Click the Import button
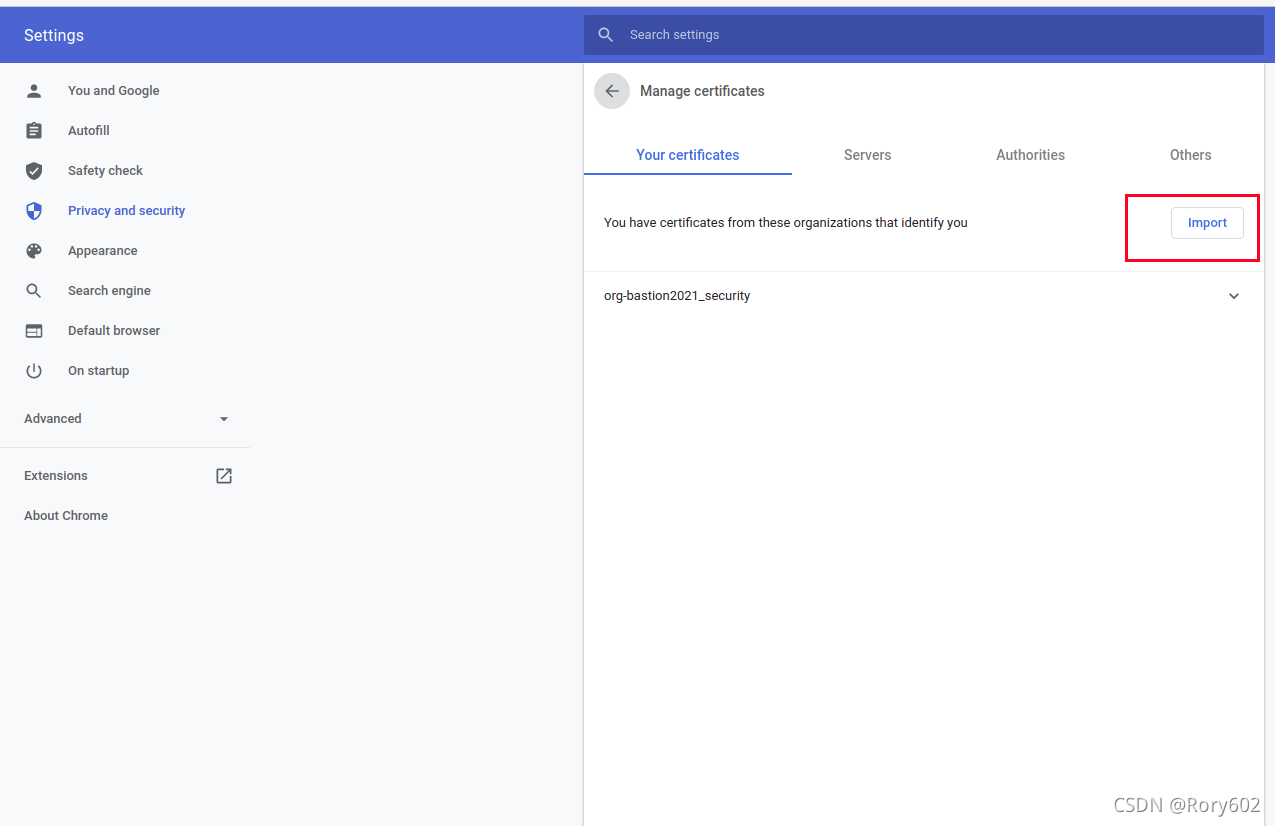The height and width of the screenshot is (826, 1275). pos(1207,222)
